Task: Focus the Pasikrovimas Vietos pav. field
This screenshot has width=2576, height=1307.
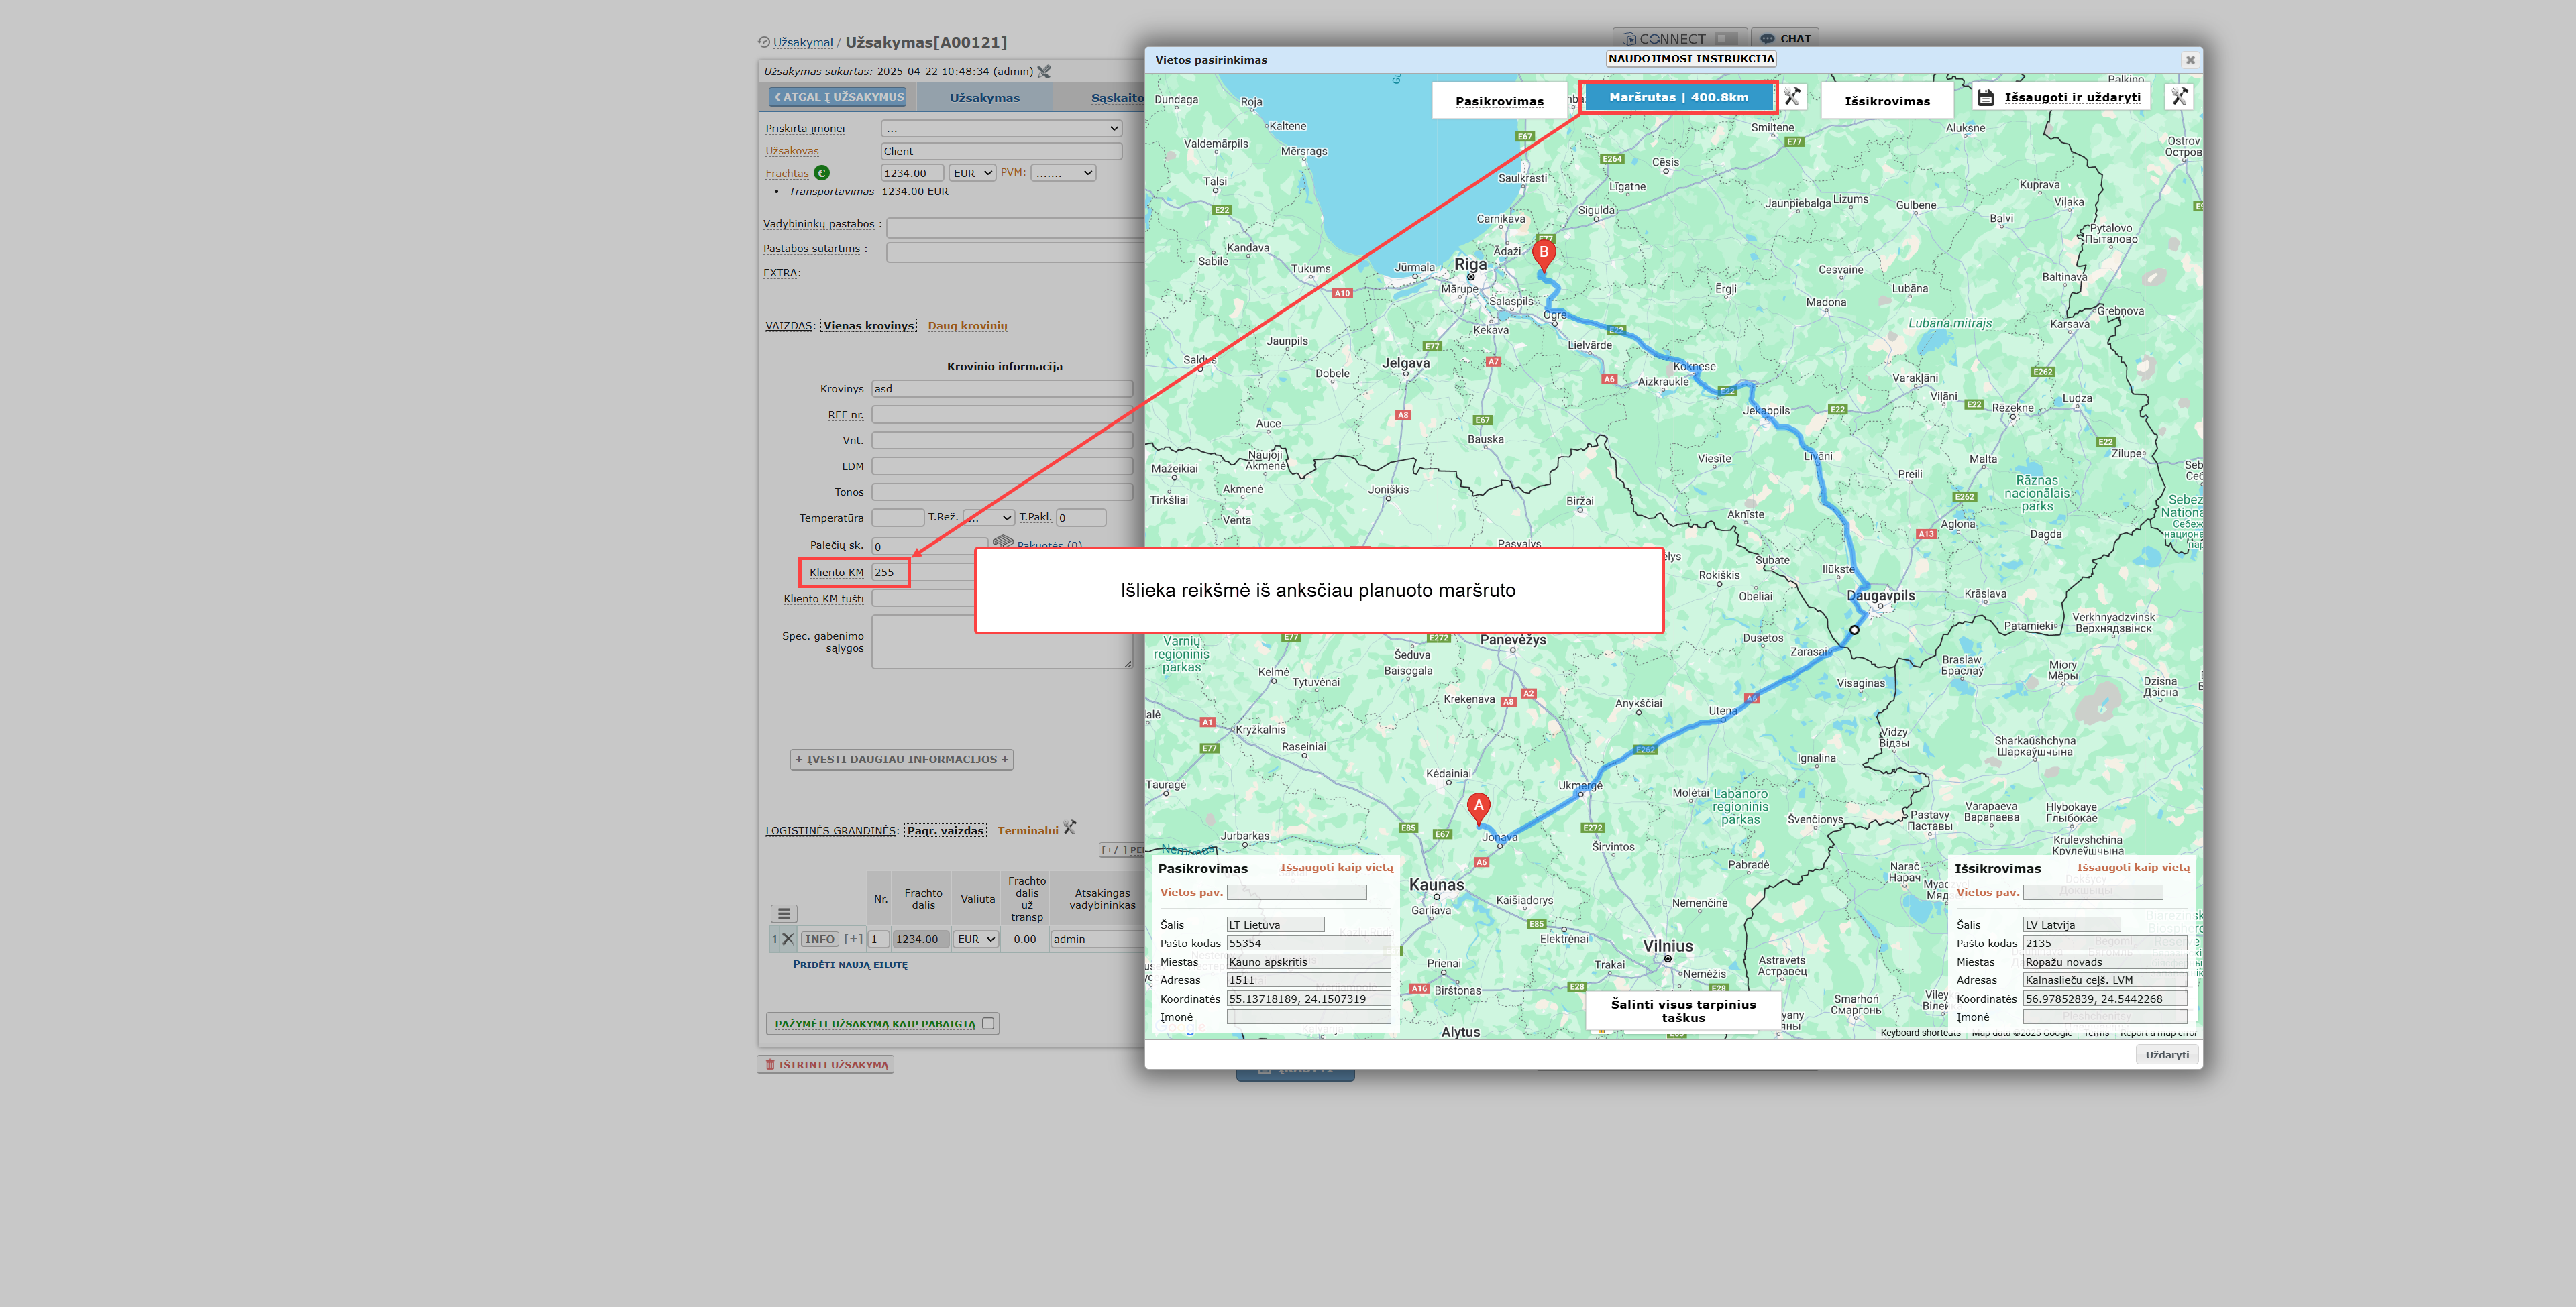Action: (1296, 892)
